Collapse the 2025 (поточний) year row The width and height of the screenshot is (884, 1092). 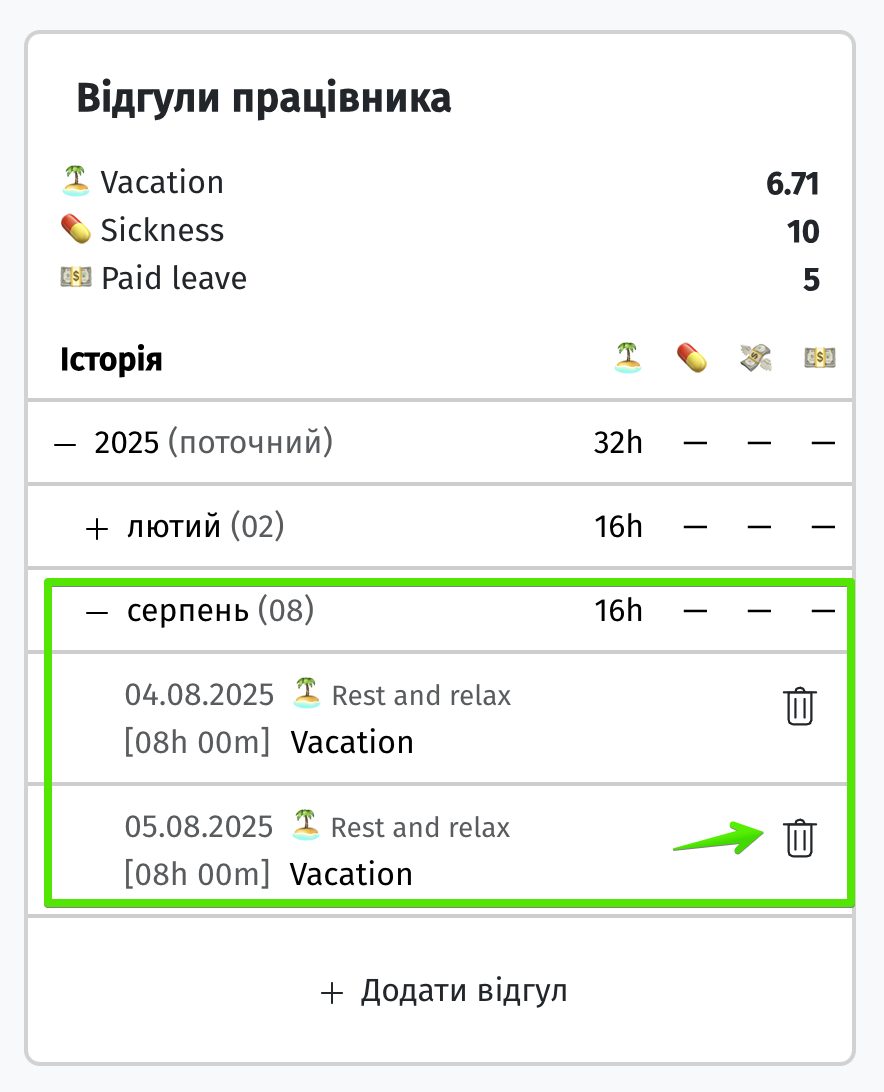[x=65, y=444]
